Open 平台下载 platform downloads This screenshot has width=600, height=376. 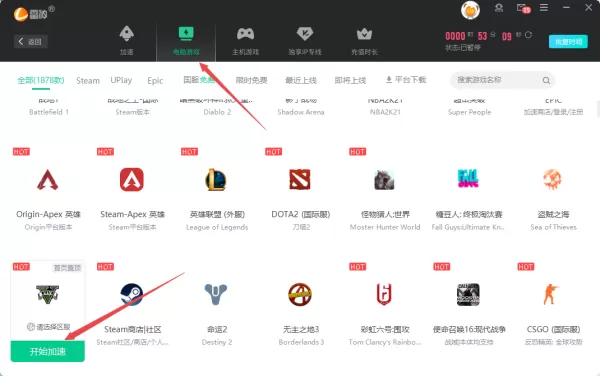406,80
